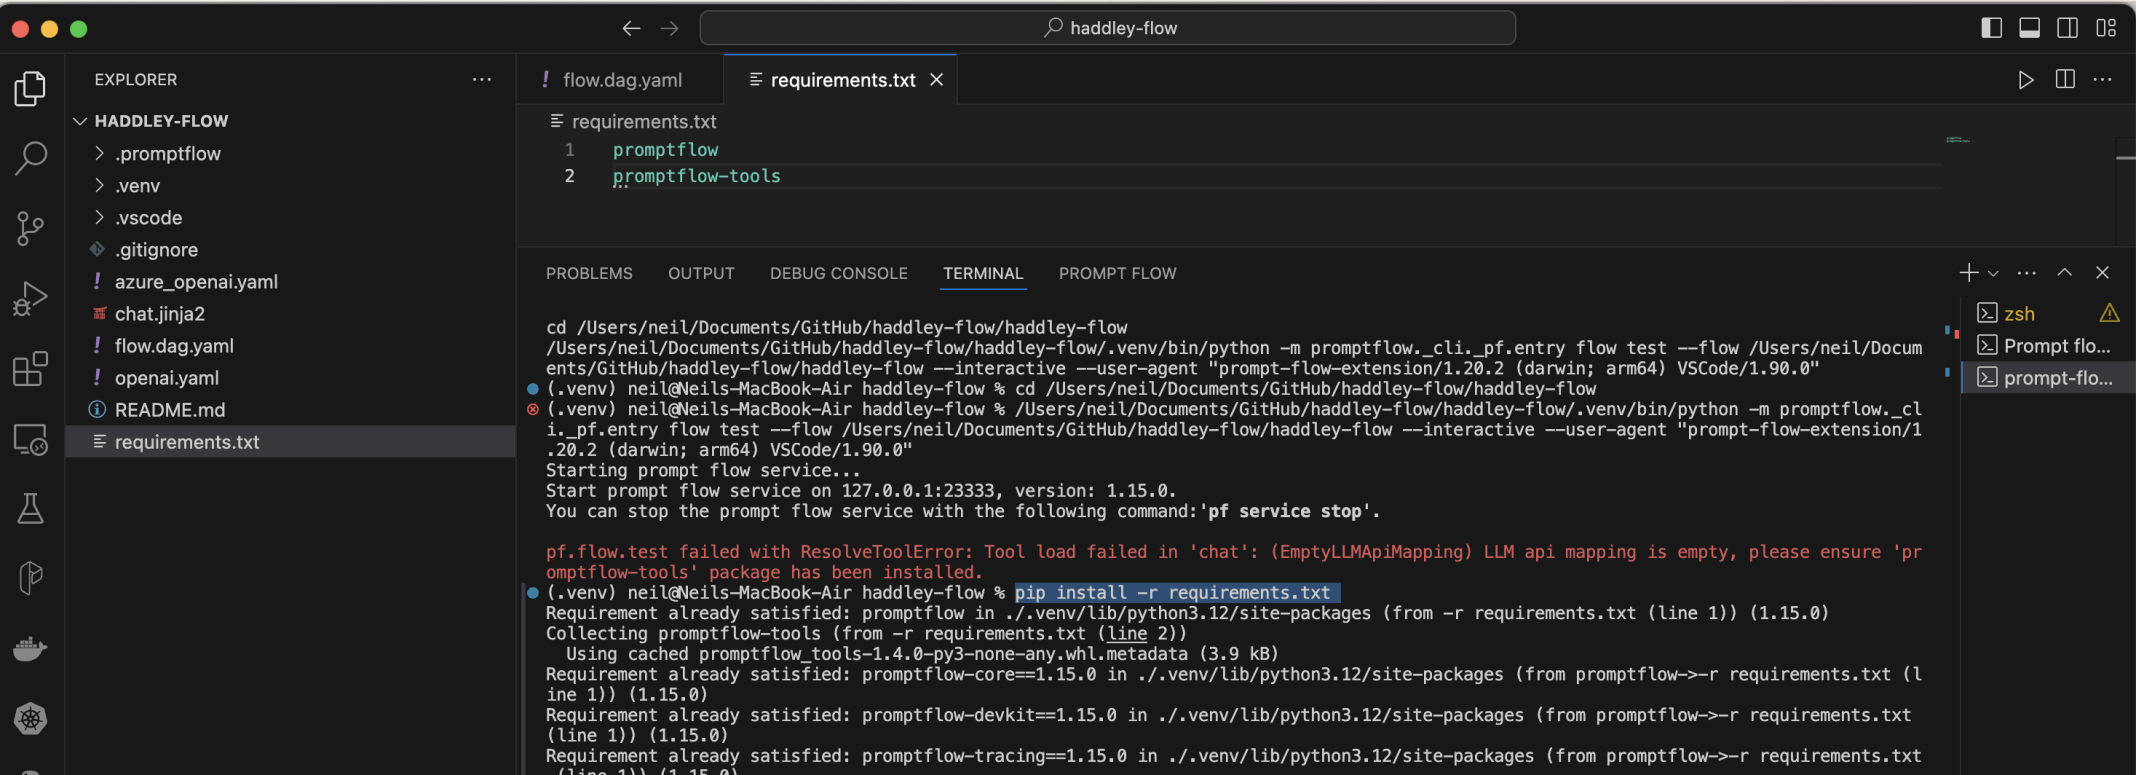
Task: Select the zsh terminal in terminal list
Action: pyautogui.click(x=2019, y=314)
